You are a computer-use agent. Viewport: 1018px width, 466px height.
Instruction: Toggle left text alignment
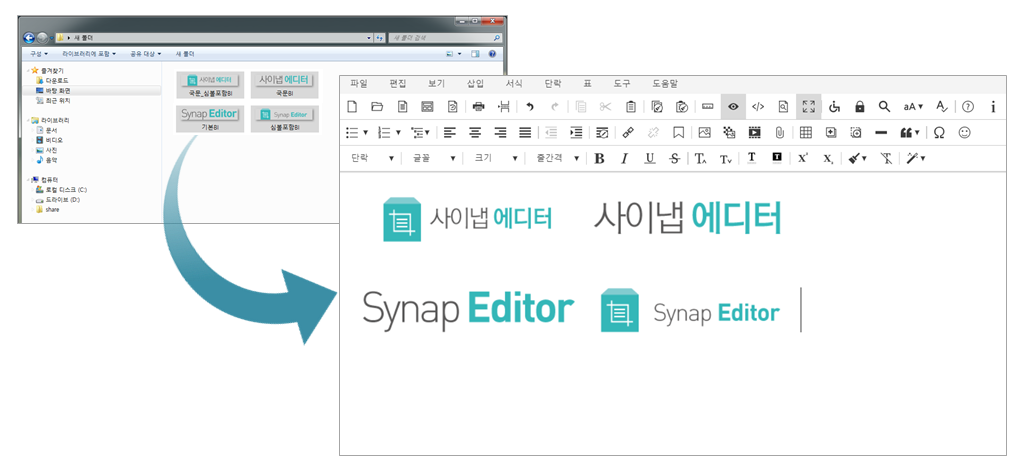(450, 132)
